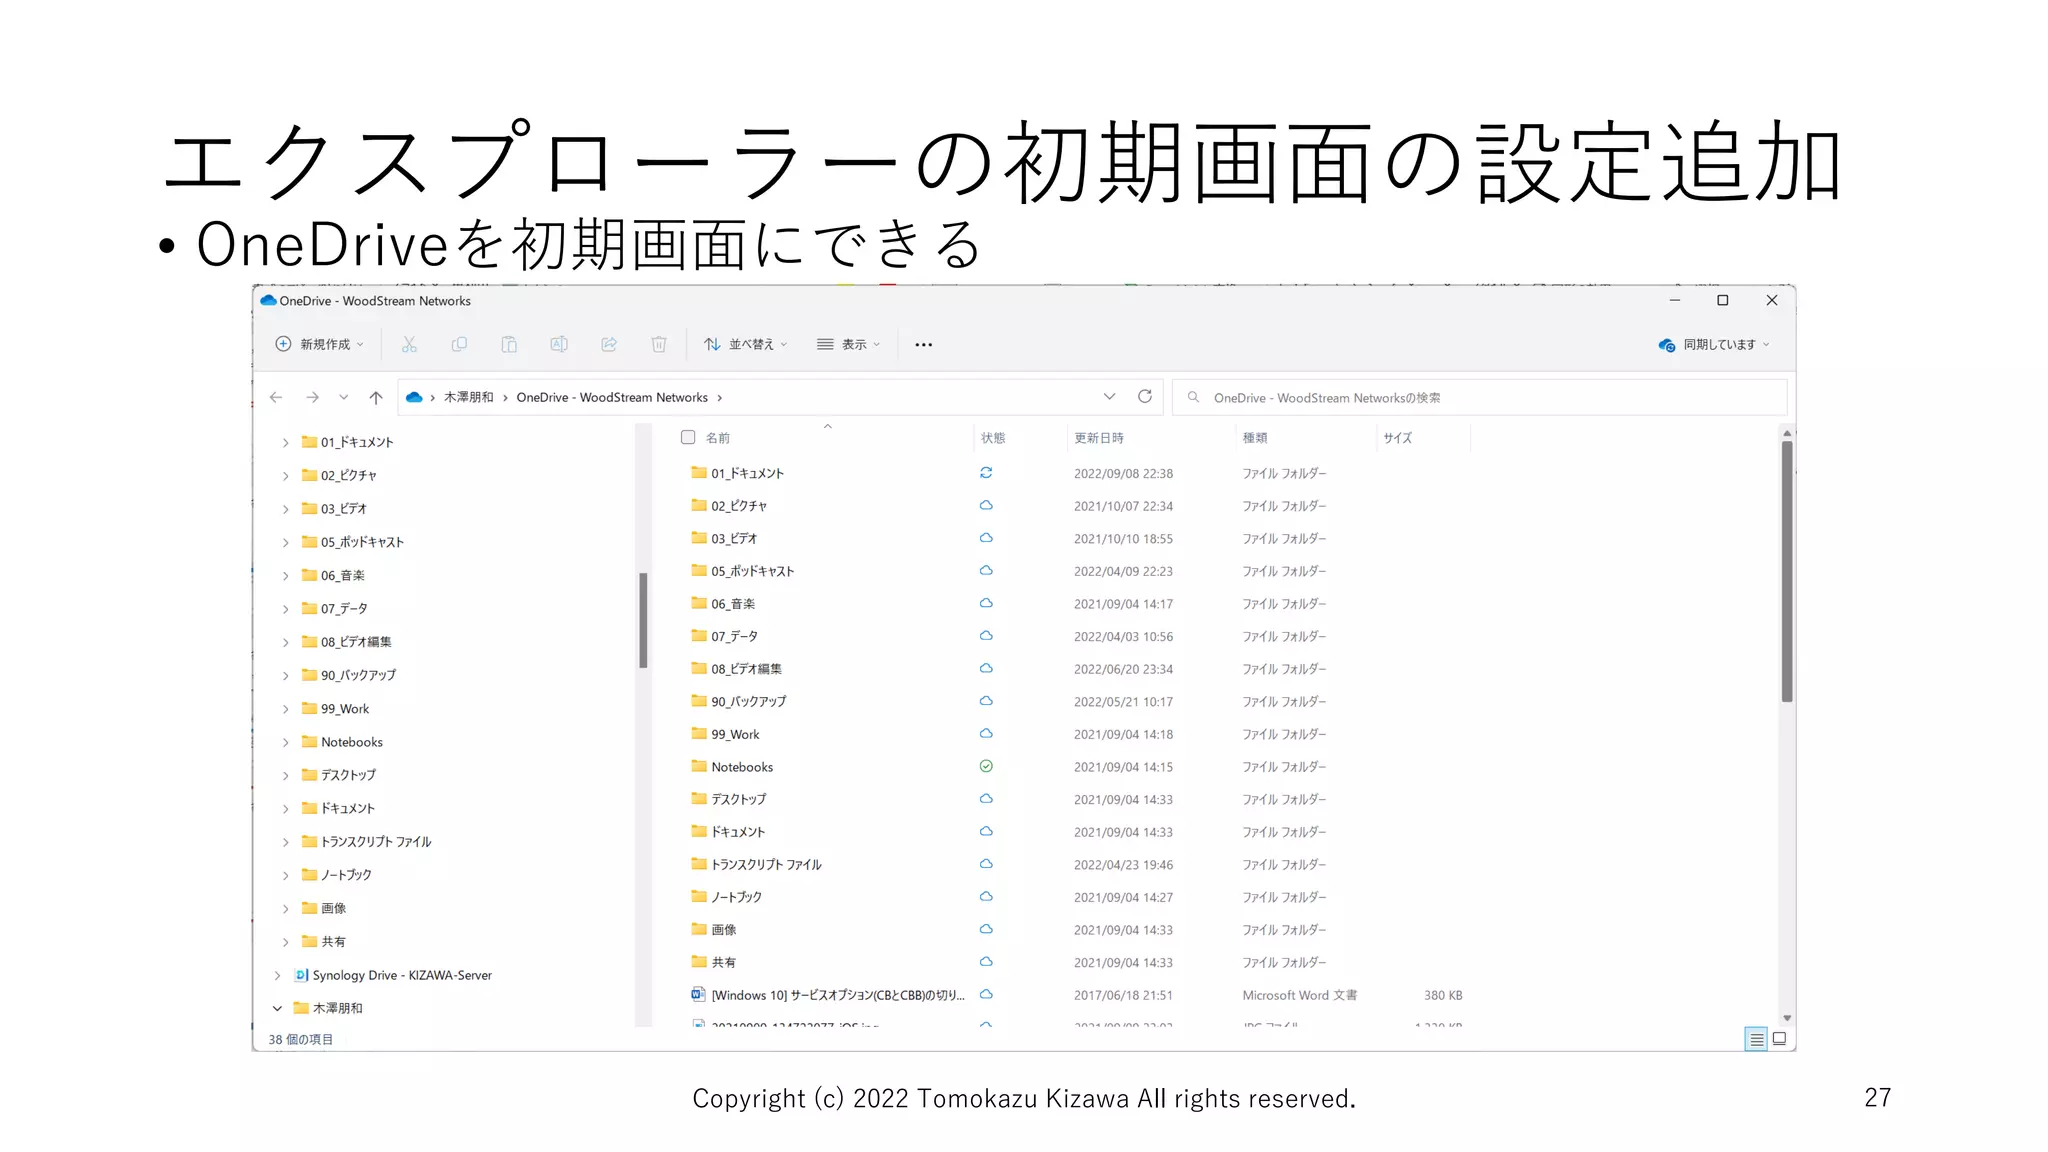
Task: Go forward with the right arrow
Action: coord(313,397)
